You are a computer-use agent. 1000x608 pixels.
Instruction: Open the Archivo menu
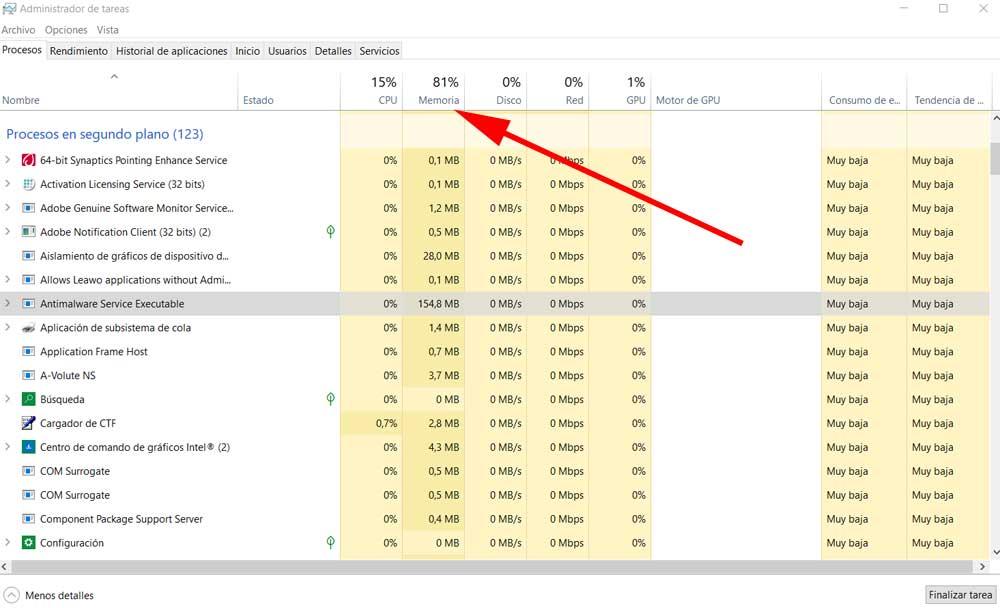(x=18, y=30)
